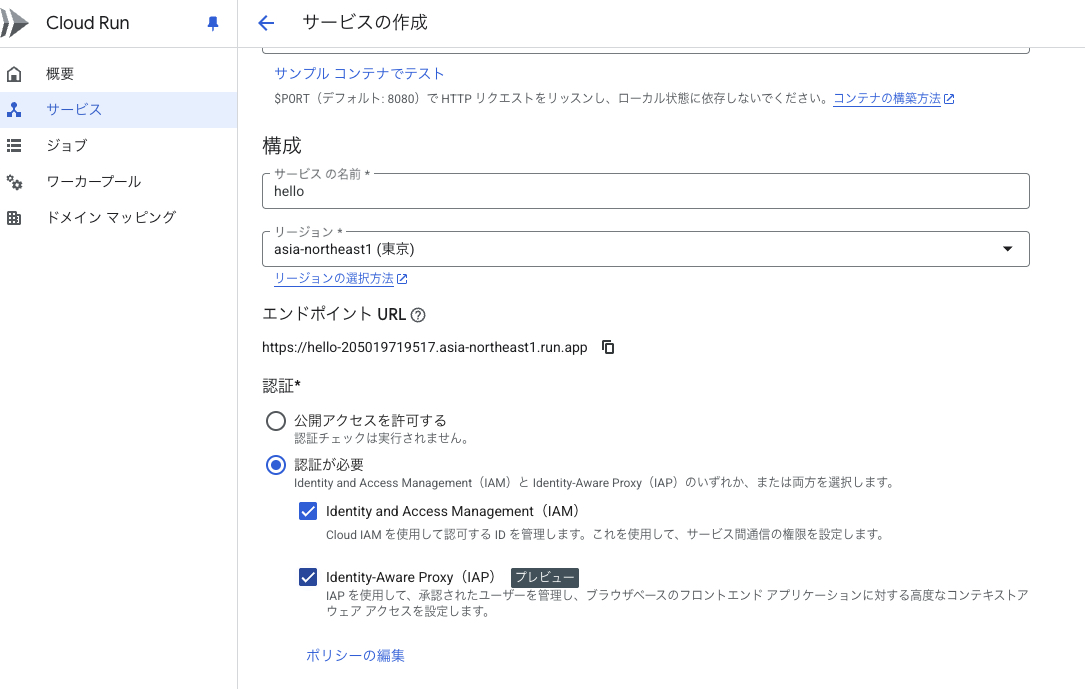Screen dimensions: 1085x689
Task: Click the ワーカープール gears icon
Action: point(14,182)
